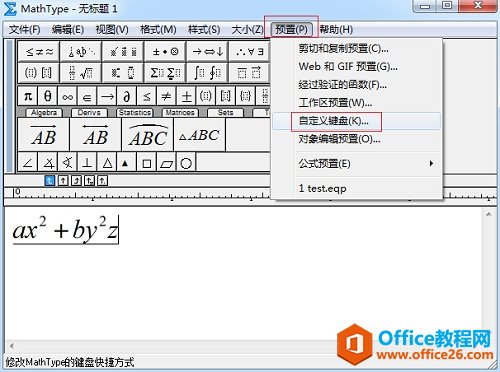The width and height of the screenshot is (500, 372).
Task: Open the embellishments palette
Action: pos(123,51)
